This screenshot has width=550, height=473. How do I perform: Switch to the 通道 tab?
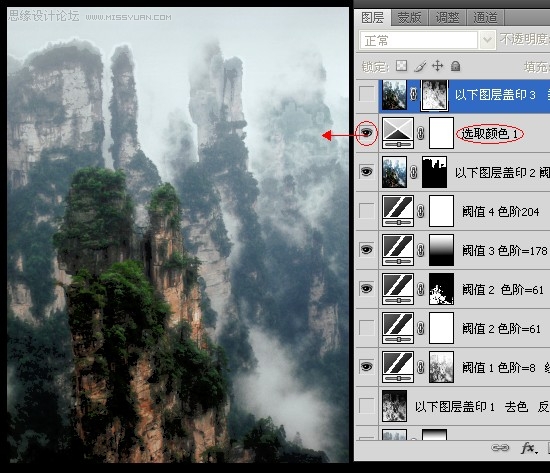(x=485, y=18)
